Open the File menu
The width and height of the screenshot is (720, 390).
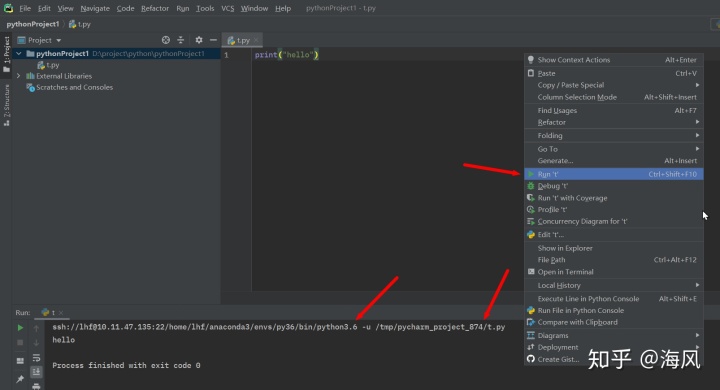click(x=25, y=8)
